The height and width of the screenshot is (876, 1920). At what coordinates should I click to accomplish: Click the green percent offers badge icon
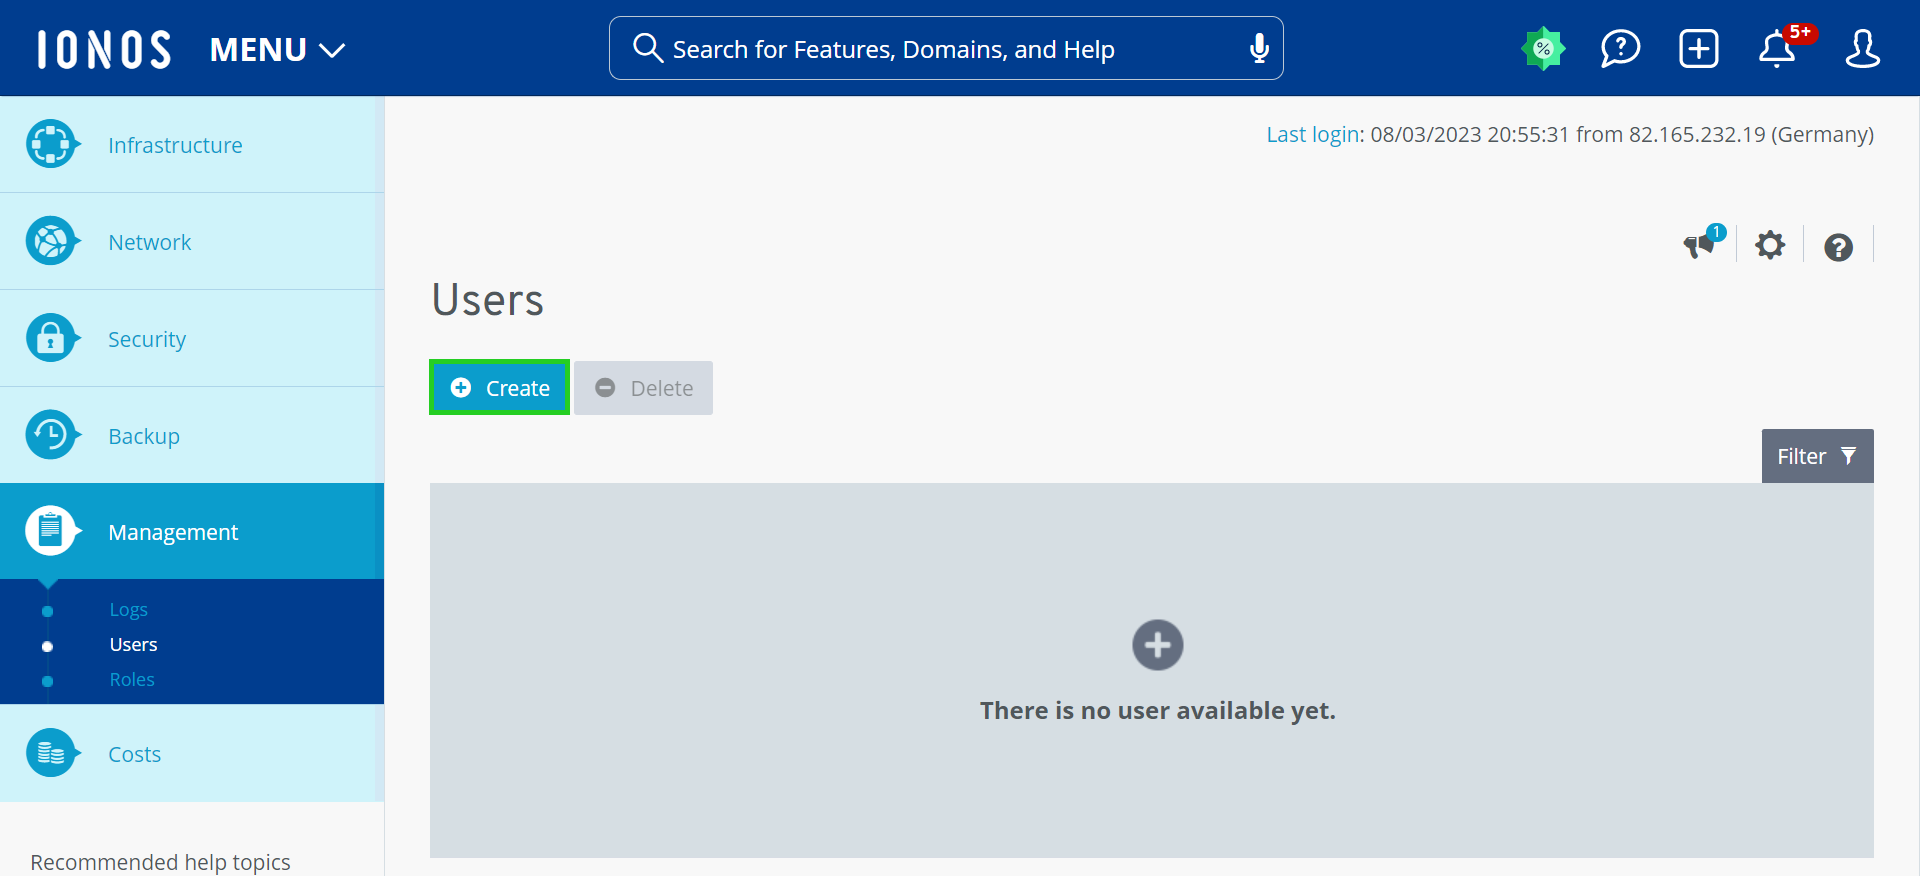pos(1543,48)
